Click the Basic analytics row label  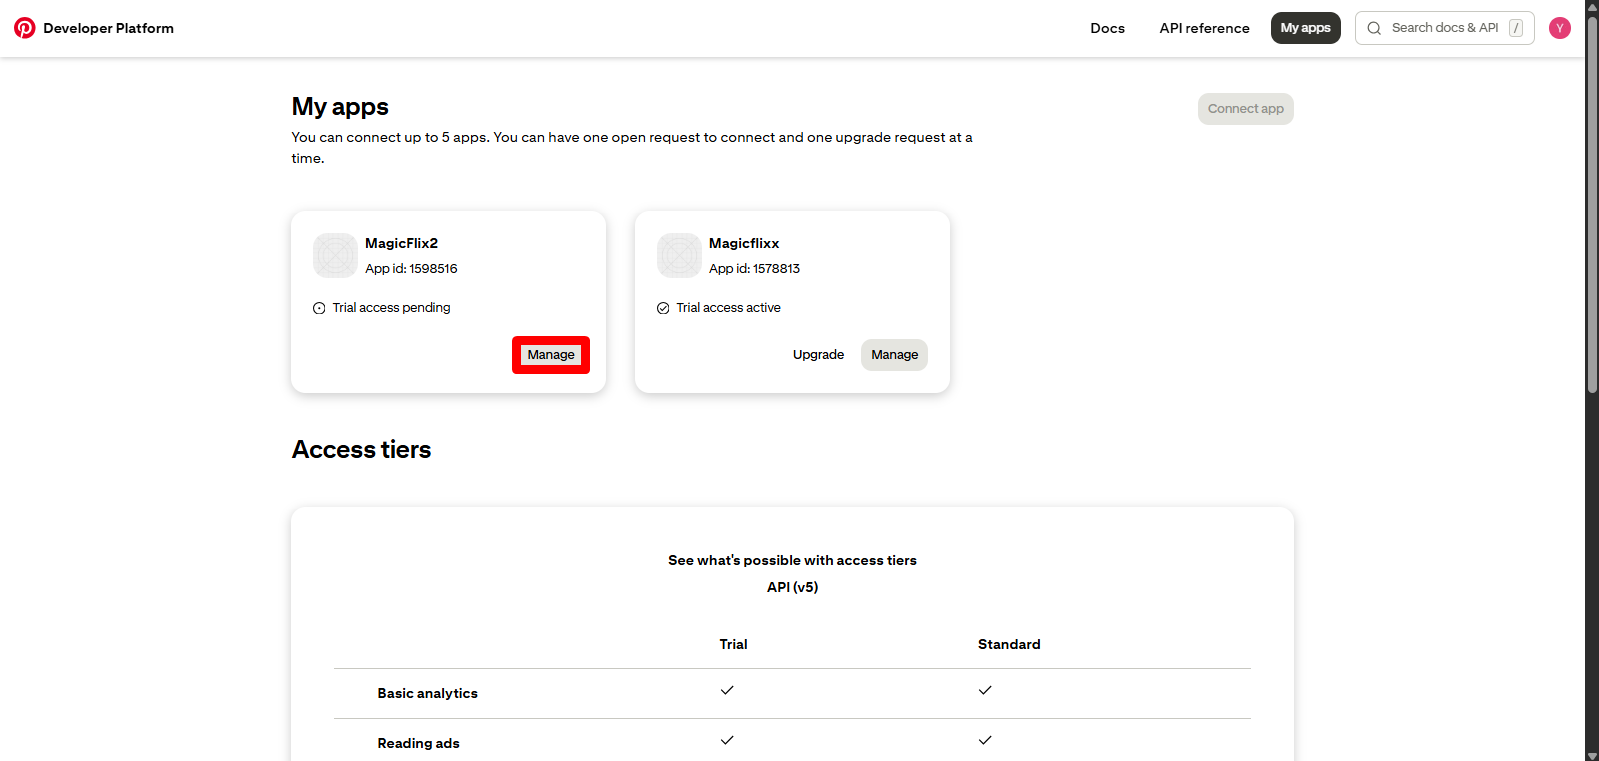click(x=427, y=693)
